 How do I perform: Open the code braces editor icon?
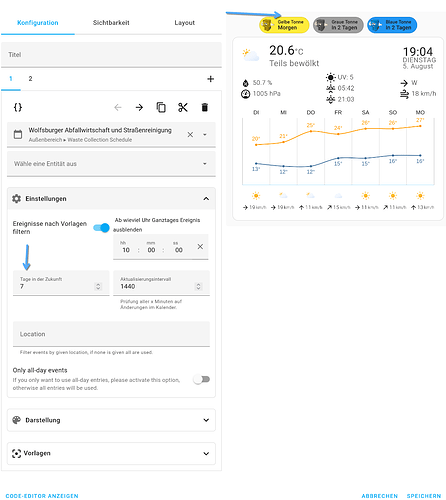18,107
